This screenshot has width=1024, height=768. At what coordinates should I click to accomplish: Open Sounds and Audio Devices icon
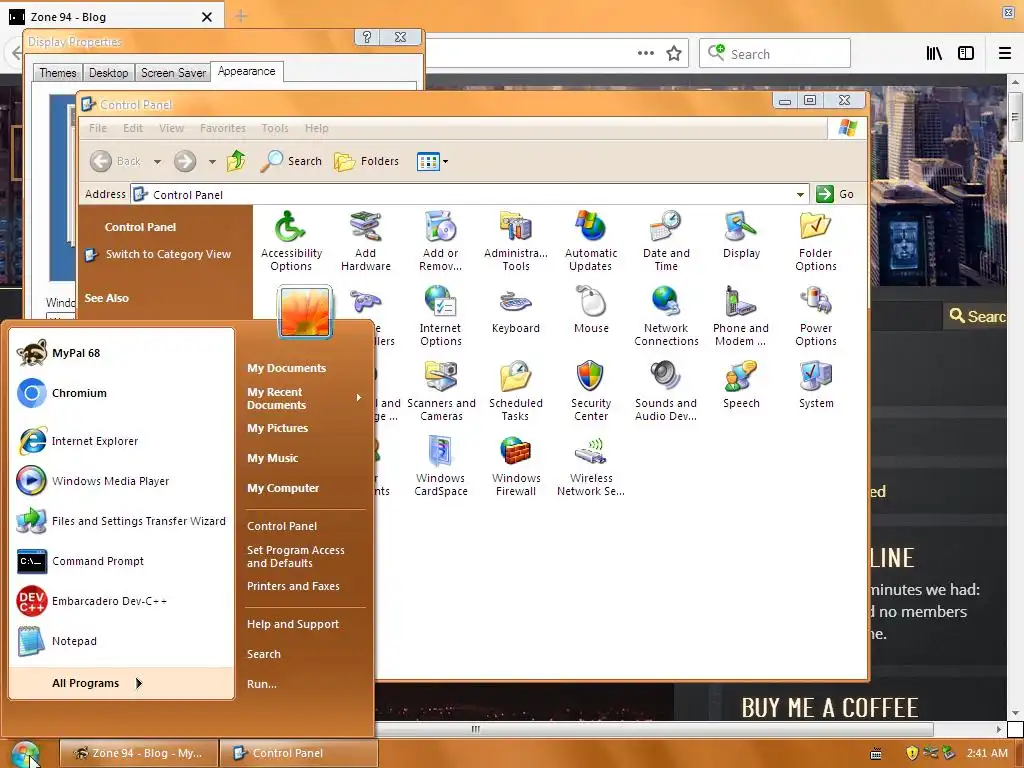pyautogui.click(x=666, y=391)
